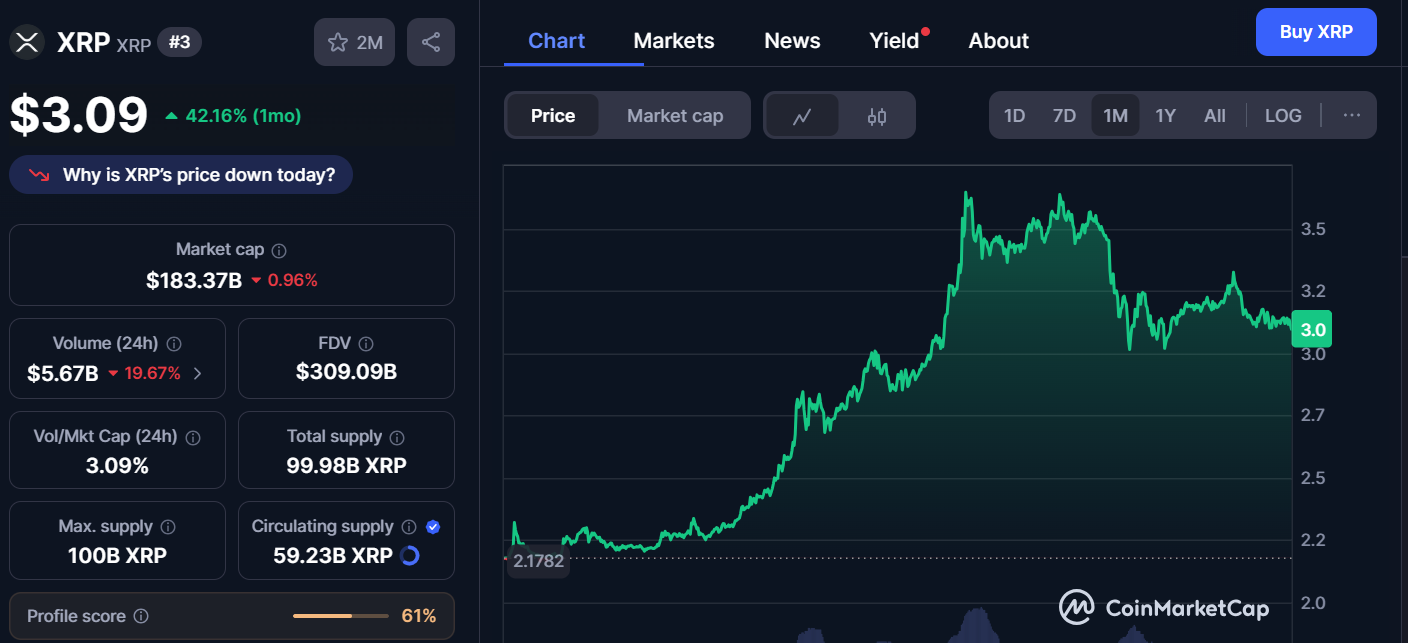Viewport: 1408px width, 643px height.
Task: Click the Profile score progress bar
Action: (x=340, y=616)
